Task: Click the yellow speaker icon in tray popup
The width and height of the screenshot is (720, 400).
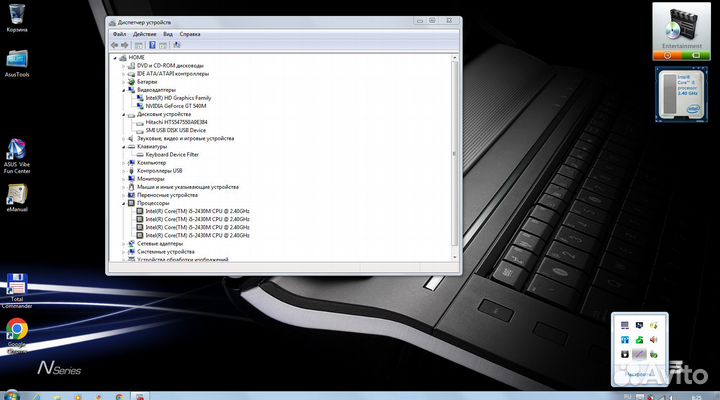Action: tap(653, 326)
